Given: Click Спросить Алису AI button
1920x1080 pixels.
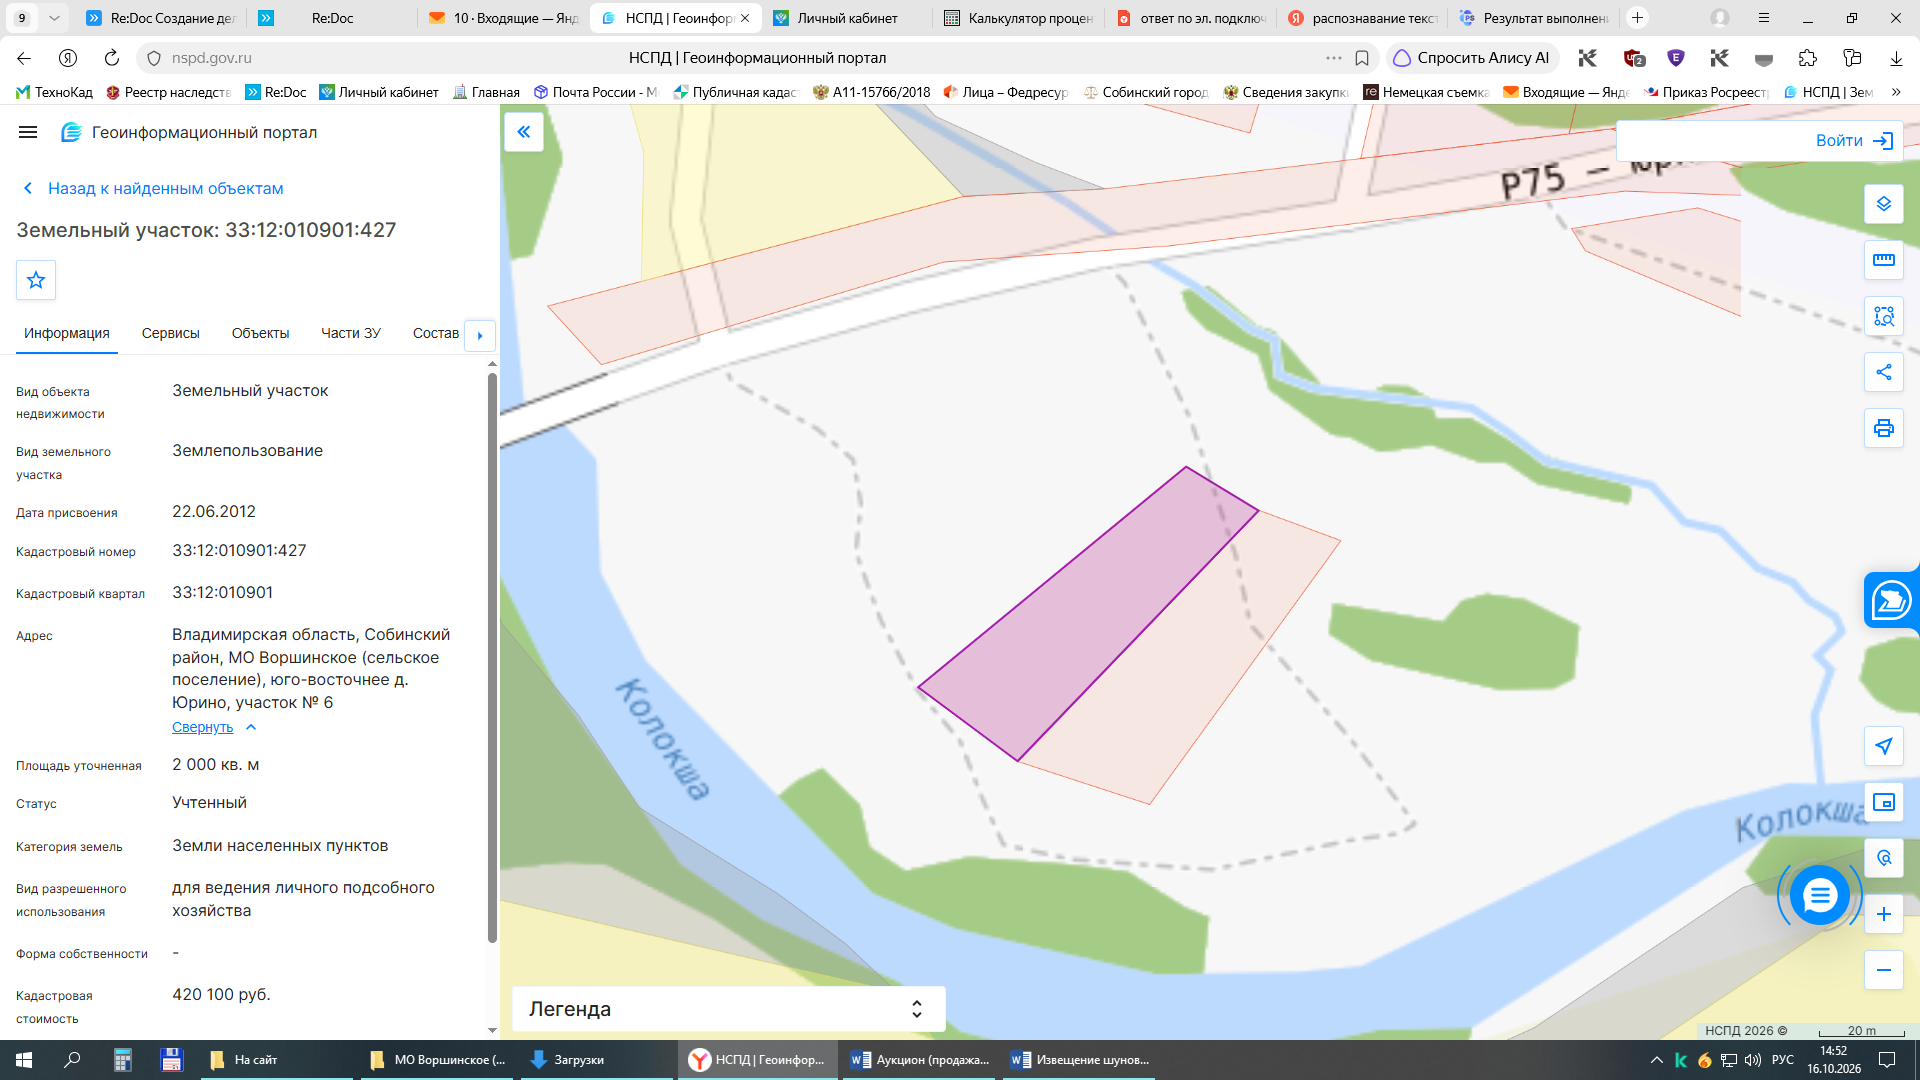Looking at the screenshot, I should [x=1472, y=58].
